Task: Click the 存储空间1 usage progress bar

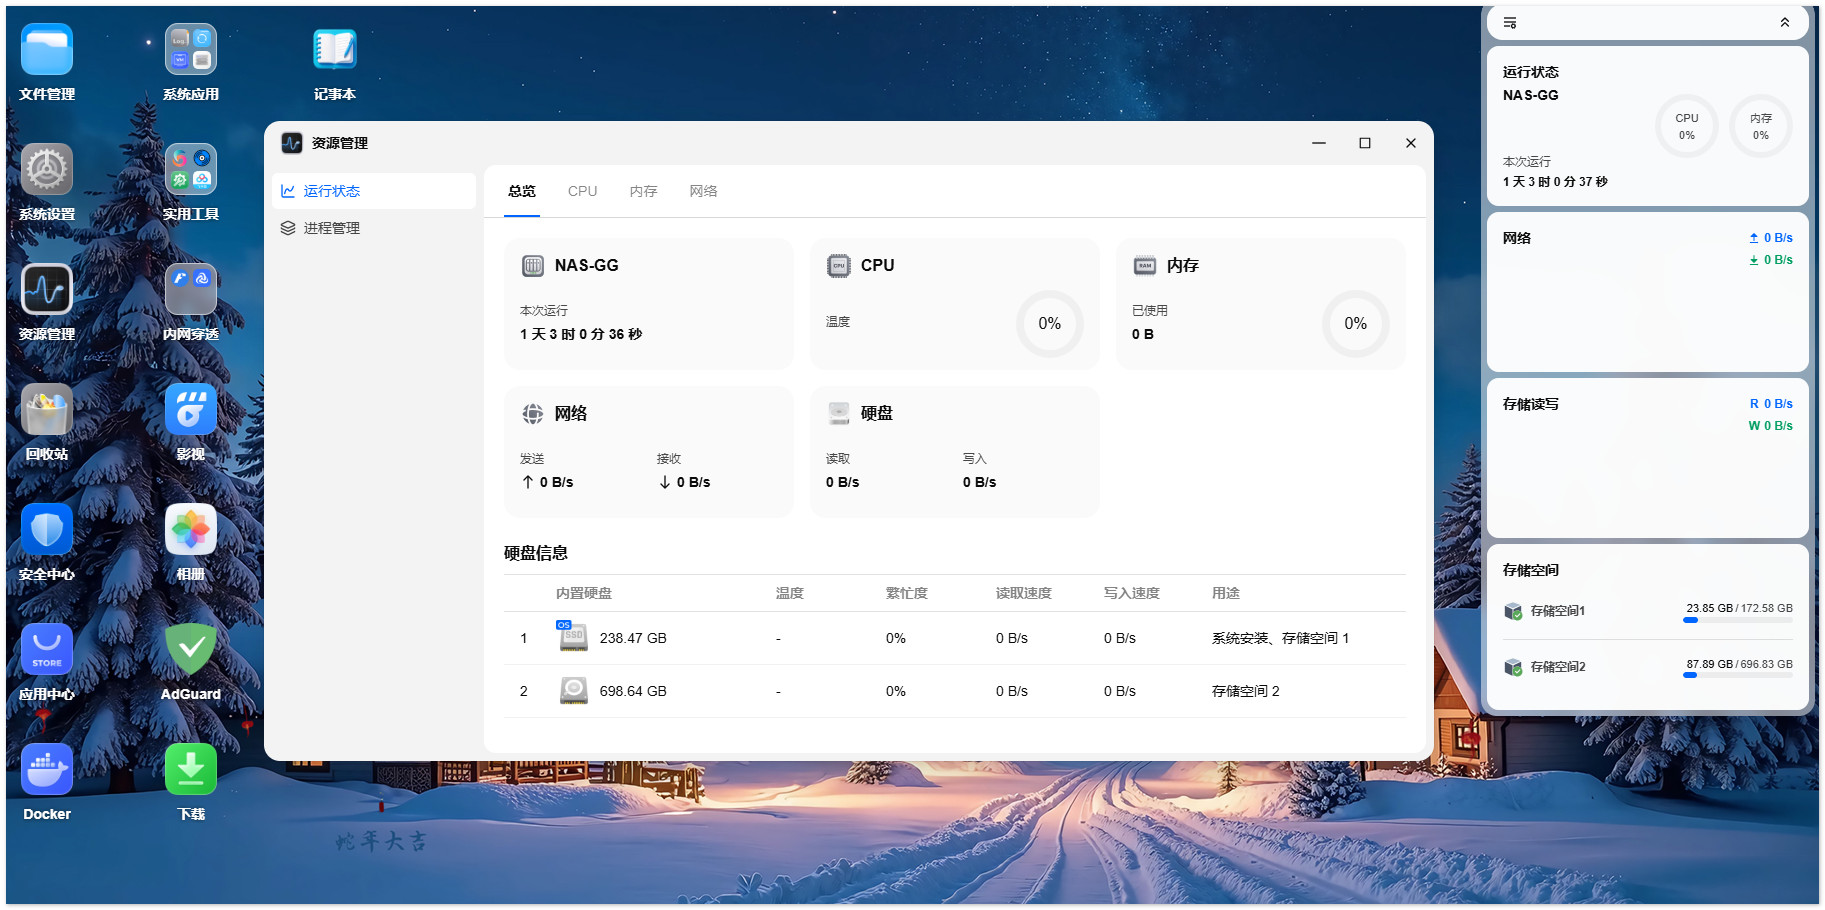Action: click(1738, 620)
